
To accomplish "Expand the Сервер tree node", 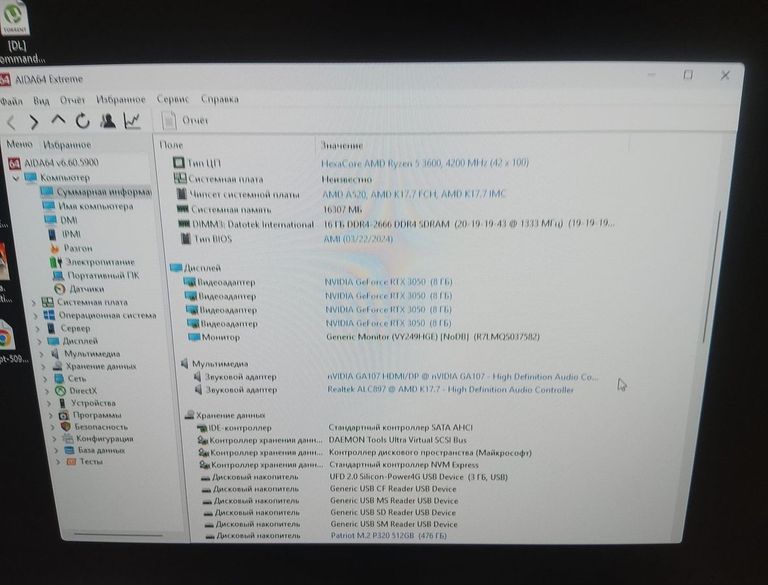I will [x=37, y=329].
